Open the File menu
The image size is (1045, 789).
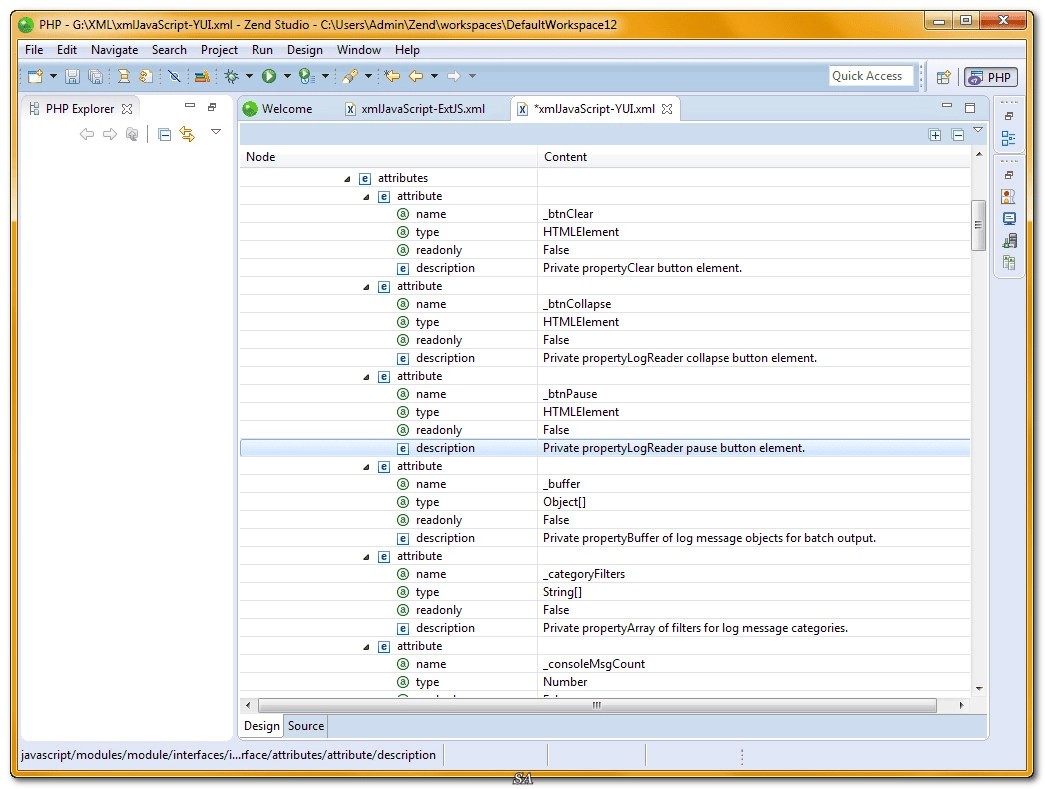coord(34,50)
